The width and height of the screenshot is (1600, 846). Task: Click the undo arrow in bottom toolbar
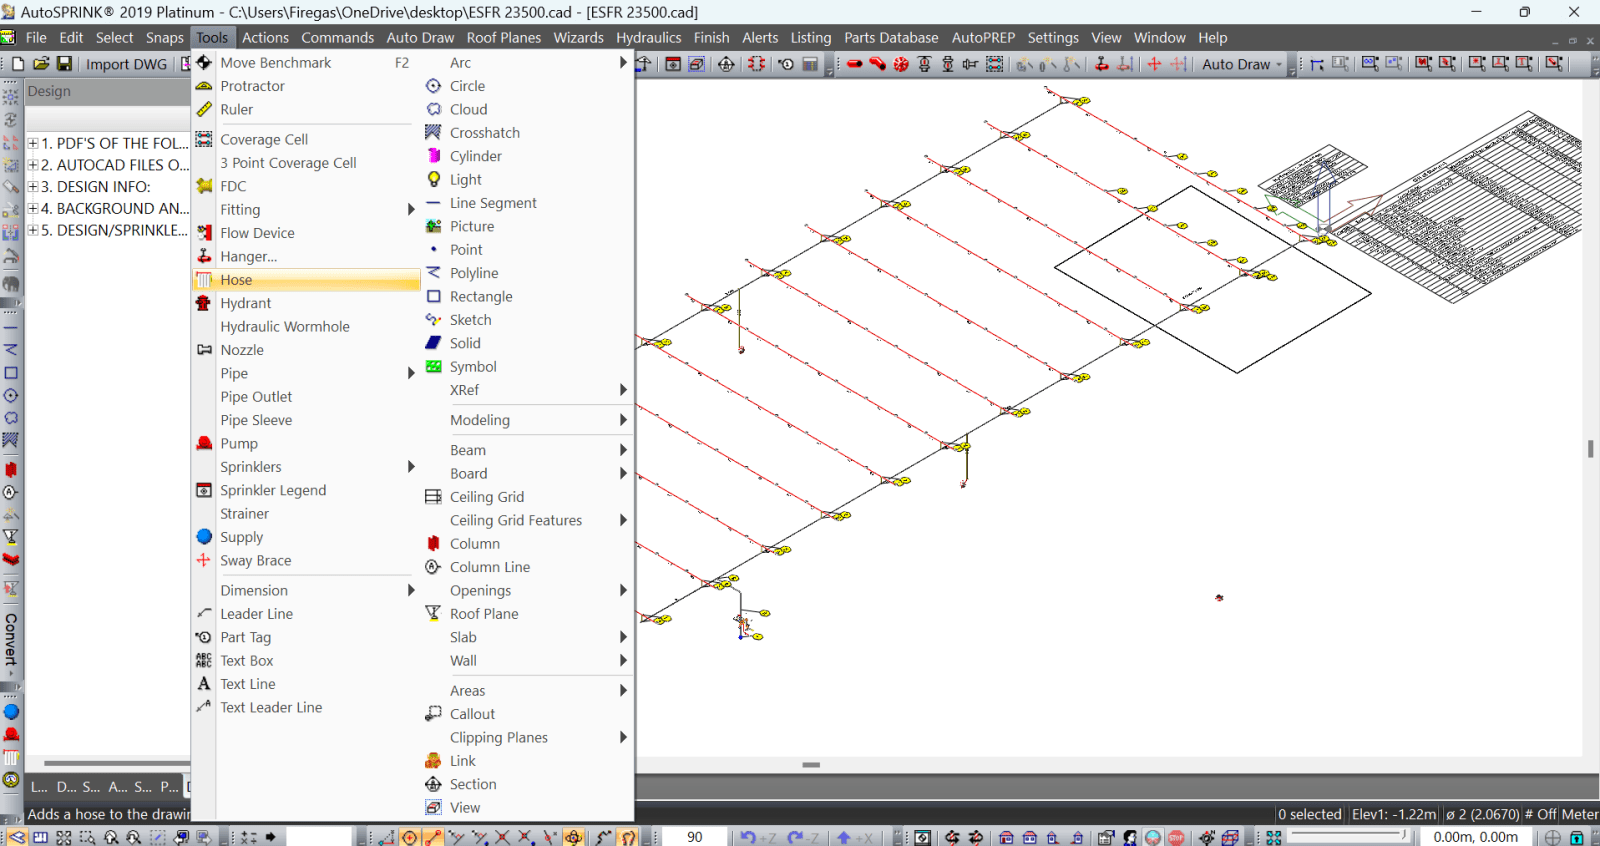(748, 838)
